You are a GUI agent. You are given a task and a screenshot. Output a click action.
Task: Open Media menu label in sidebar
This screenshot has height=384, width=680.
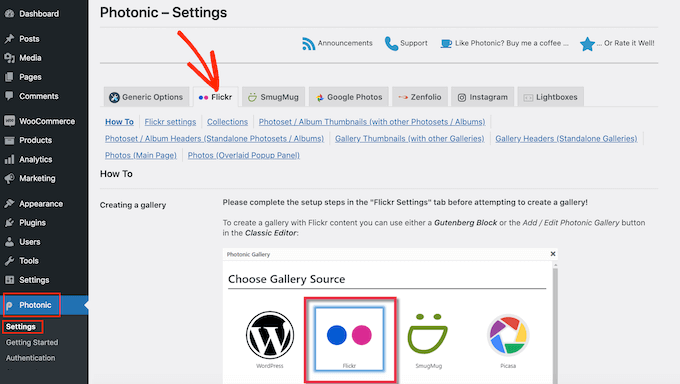point(30,58)
